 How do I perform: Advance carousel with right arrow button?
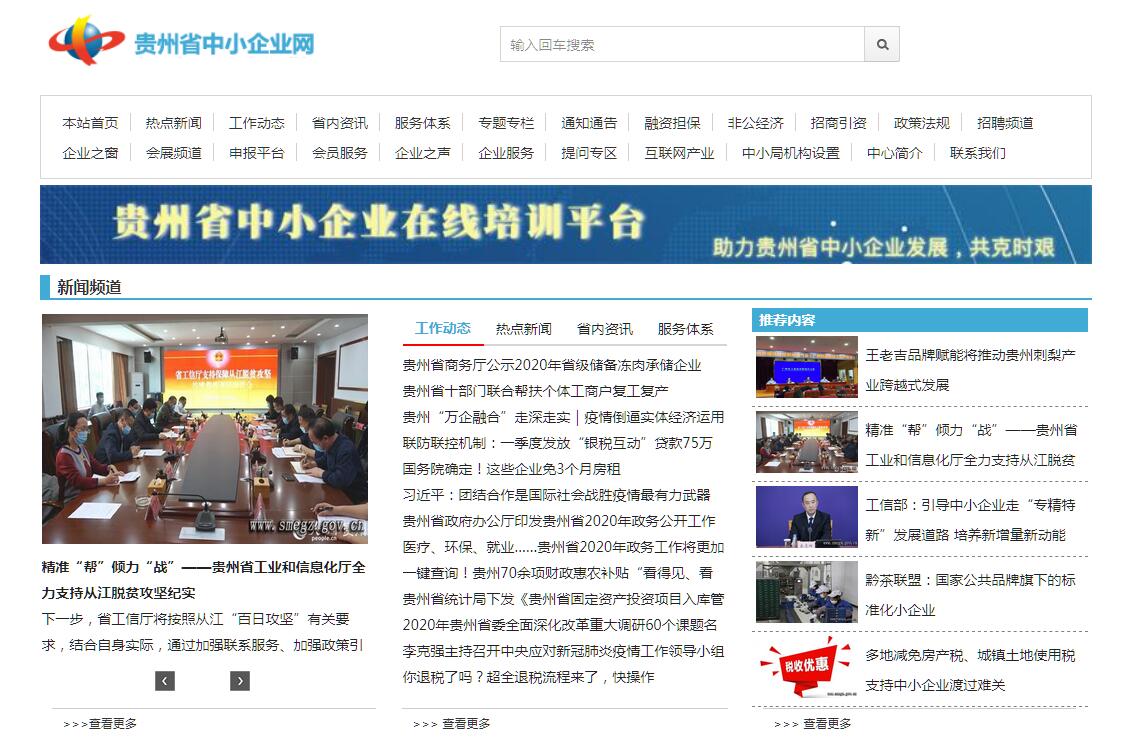[x=240, y=681]
